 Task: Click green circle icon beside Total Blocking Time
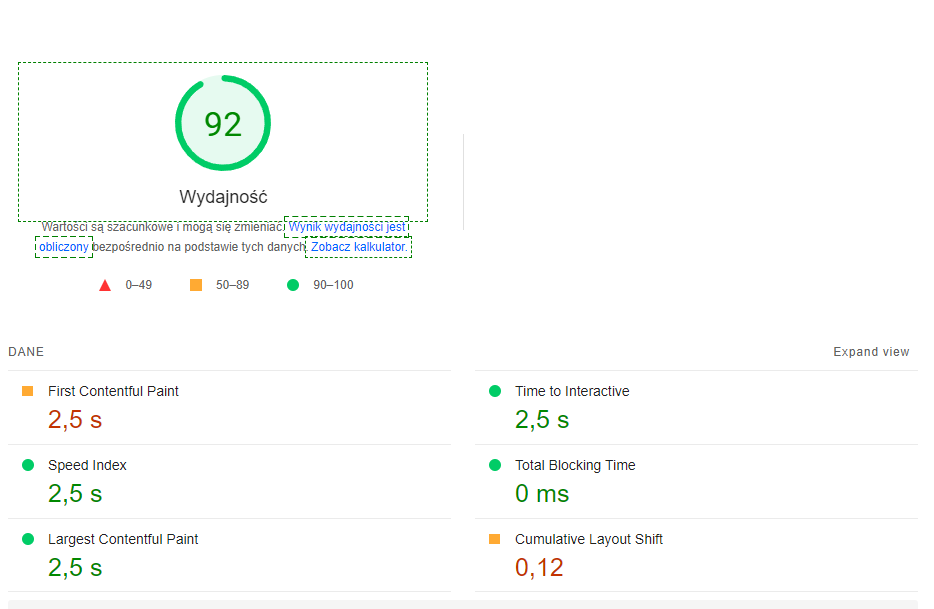point(495,465)
